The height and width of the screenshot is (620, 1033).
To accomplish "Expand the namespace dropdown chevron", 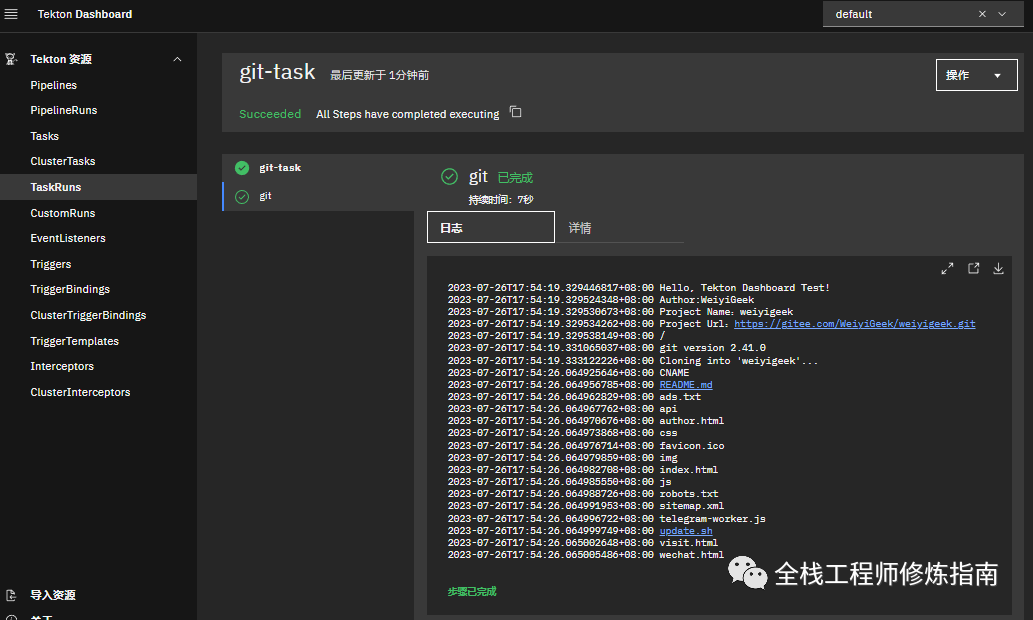I will point(1002,14).
